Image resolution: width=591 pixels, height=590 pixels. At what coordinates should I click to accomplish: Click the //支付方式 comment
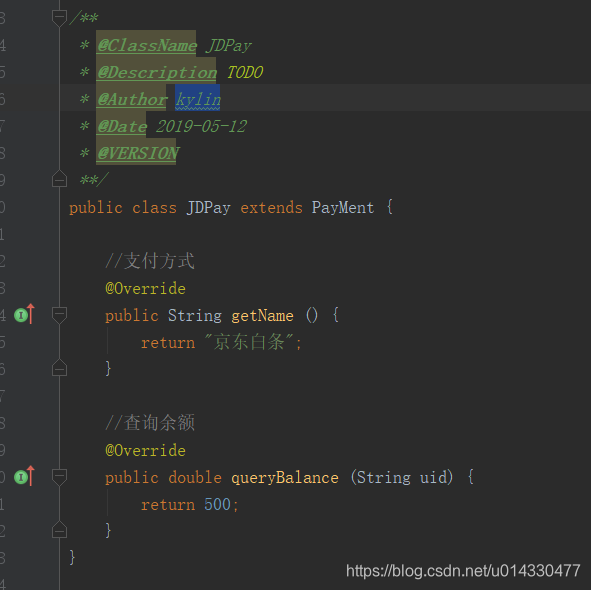tap(150, 261)
